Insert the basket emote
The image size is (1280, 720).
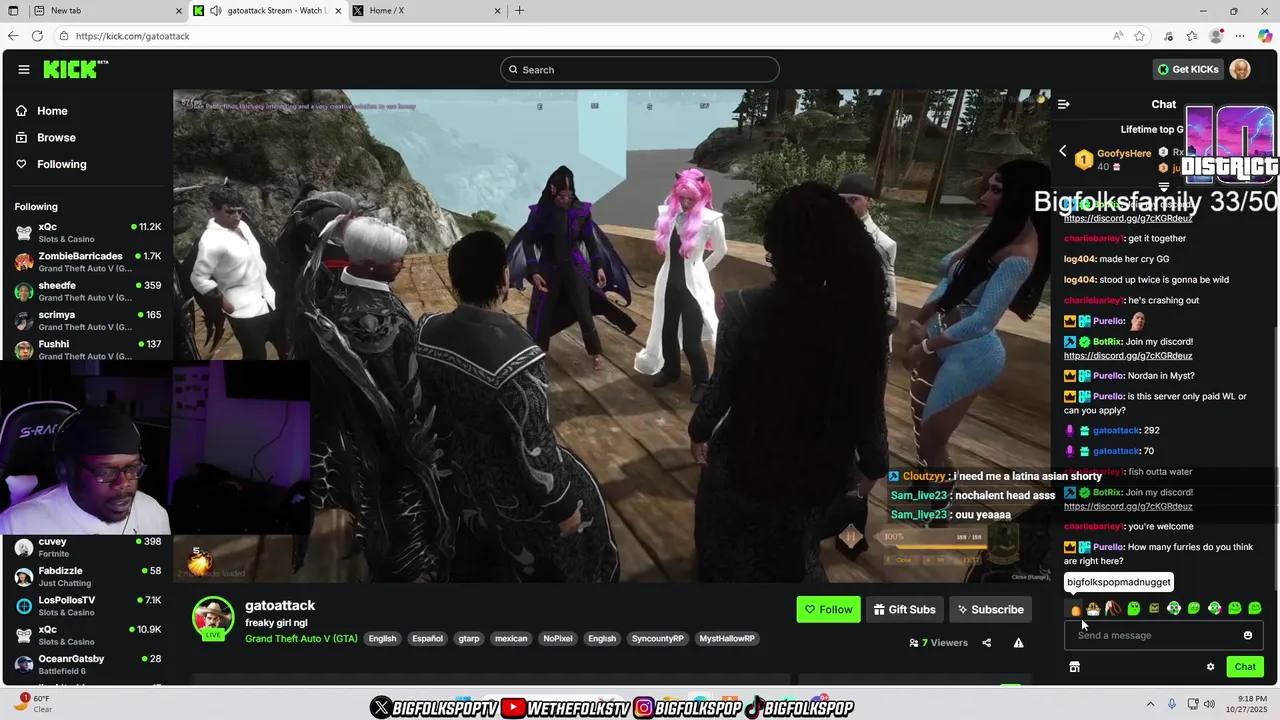(1093, 608)
